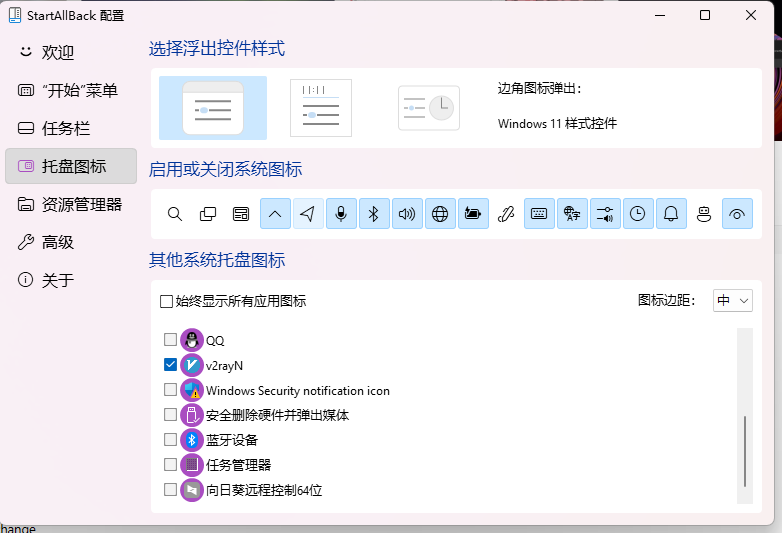Click the QQ penguin icon in list
This screenshot has width=782, height=533.
(192, 341)
